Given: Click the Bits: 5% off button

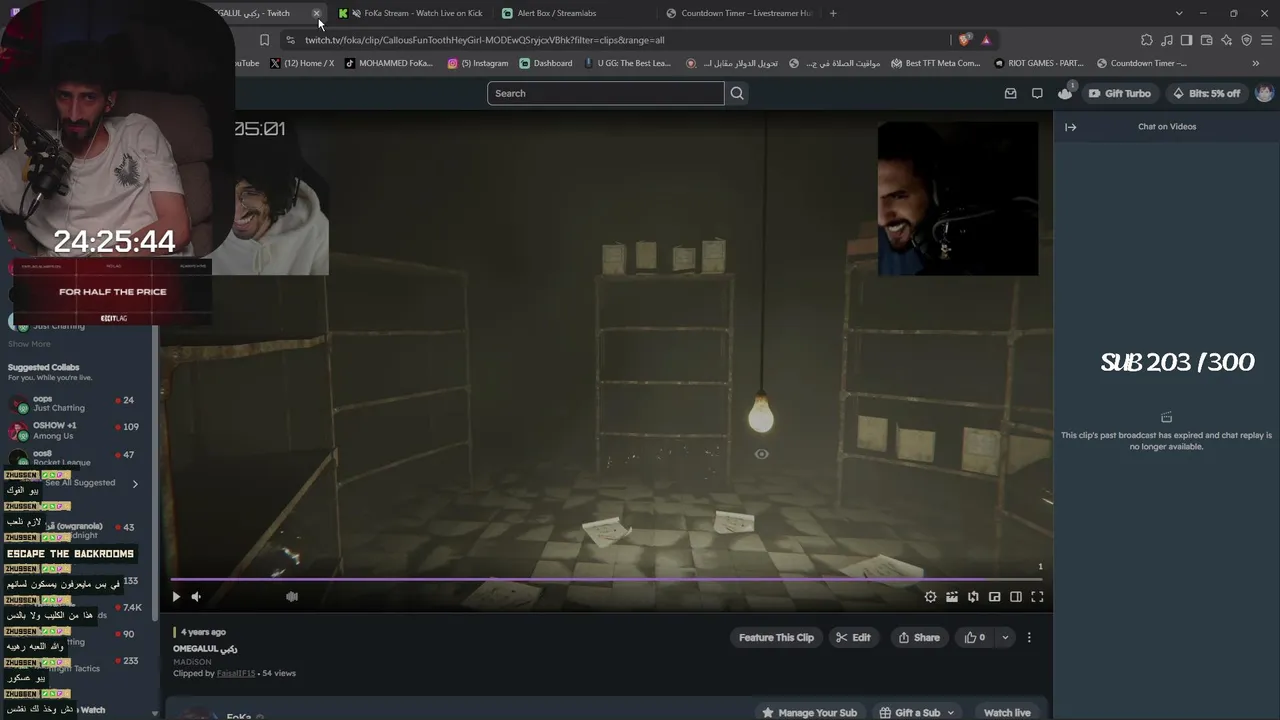Looking at the screenshot, I should click(1206, 93).
